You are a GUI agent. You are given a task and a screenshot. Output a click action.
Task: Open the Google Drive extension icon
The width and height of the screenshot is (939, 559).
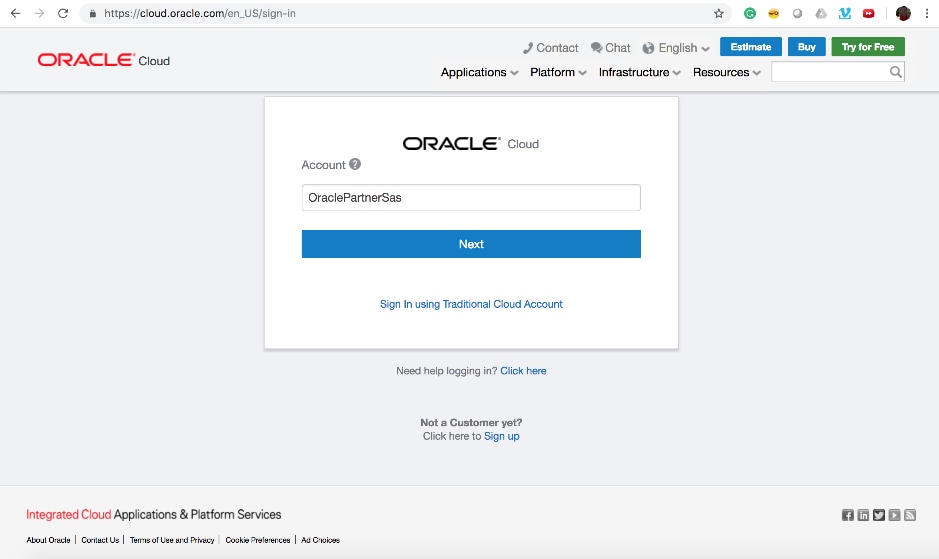coord(821,13)
